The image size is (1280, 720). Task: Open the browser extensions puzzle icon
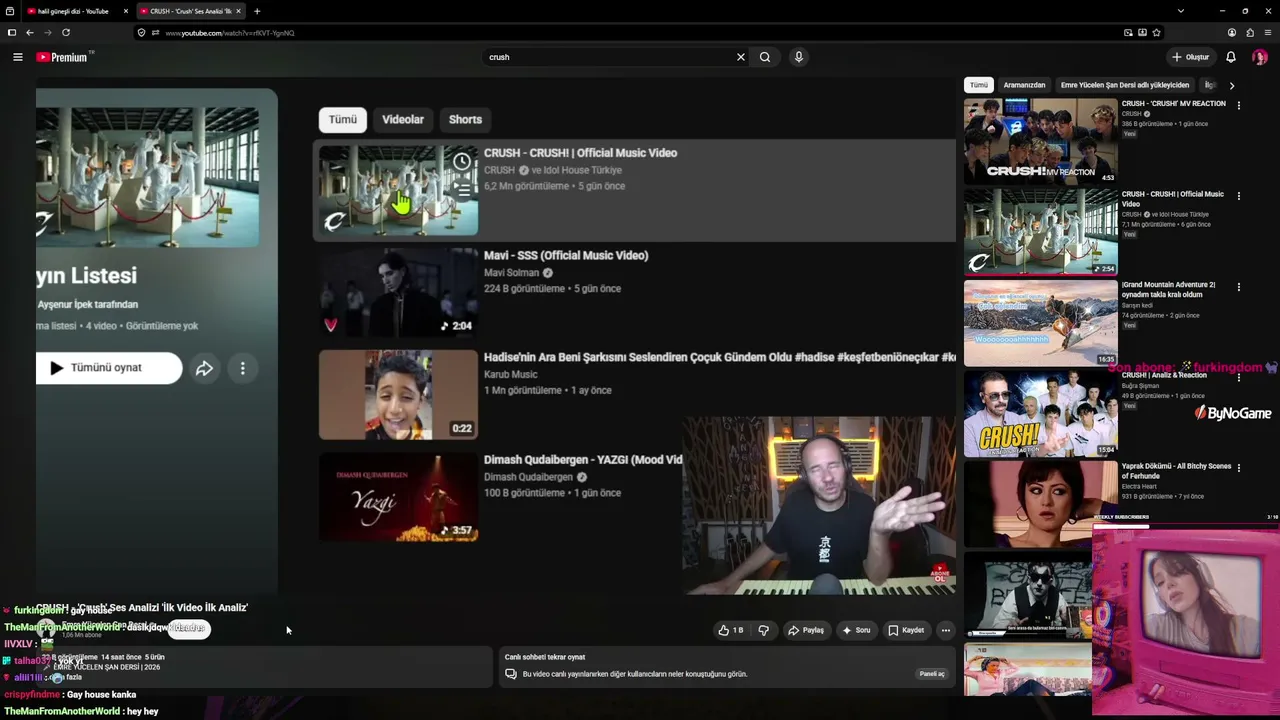[1250, 33]
